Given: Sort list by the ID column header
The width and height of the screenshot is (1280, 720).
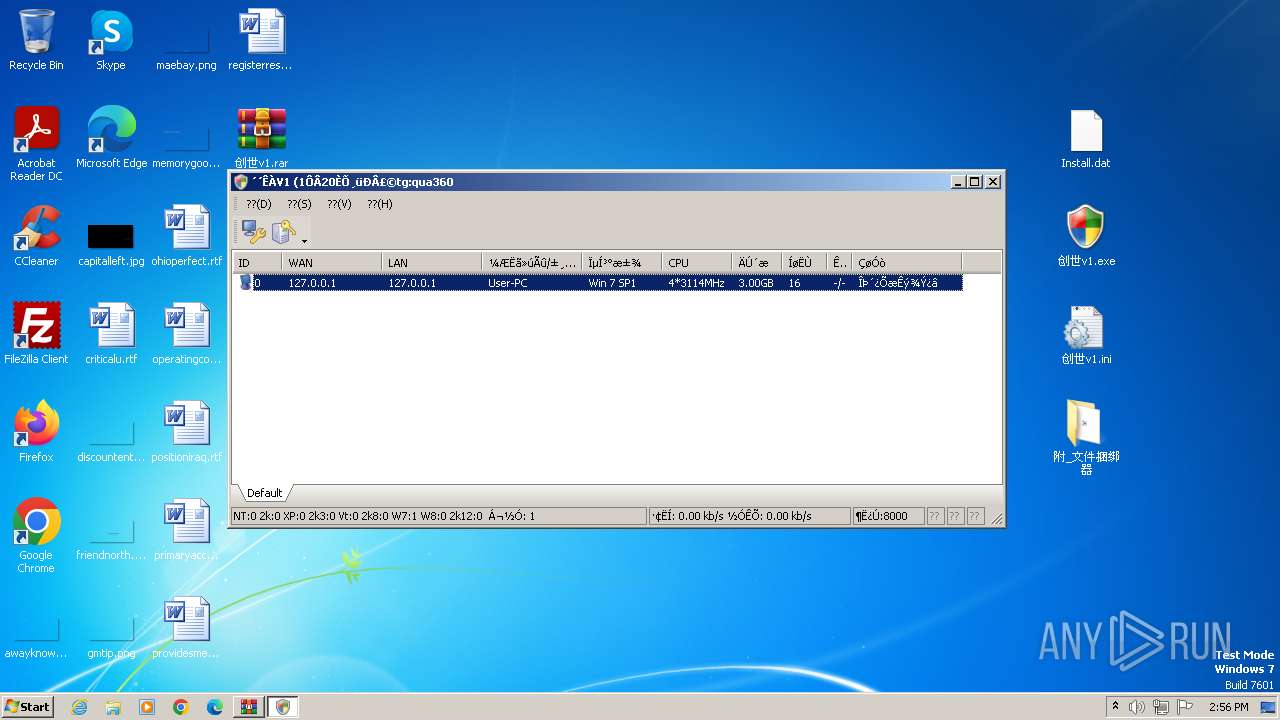Looking at the screenshot, I should 258,263.
